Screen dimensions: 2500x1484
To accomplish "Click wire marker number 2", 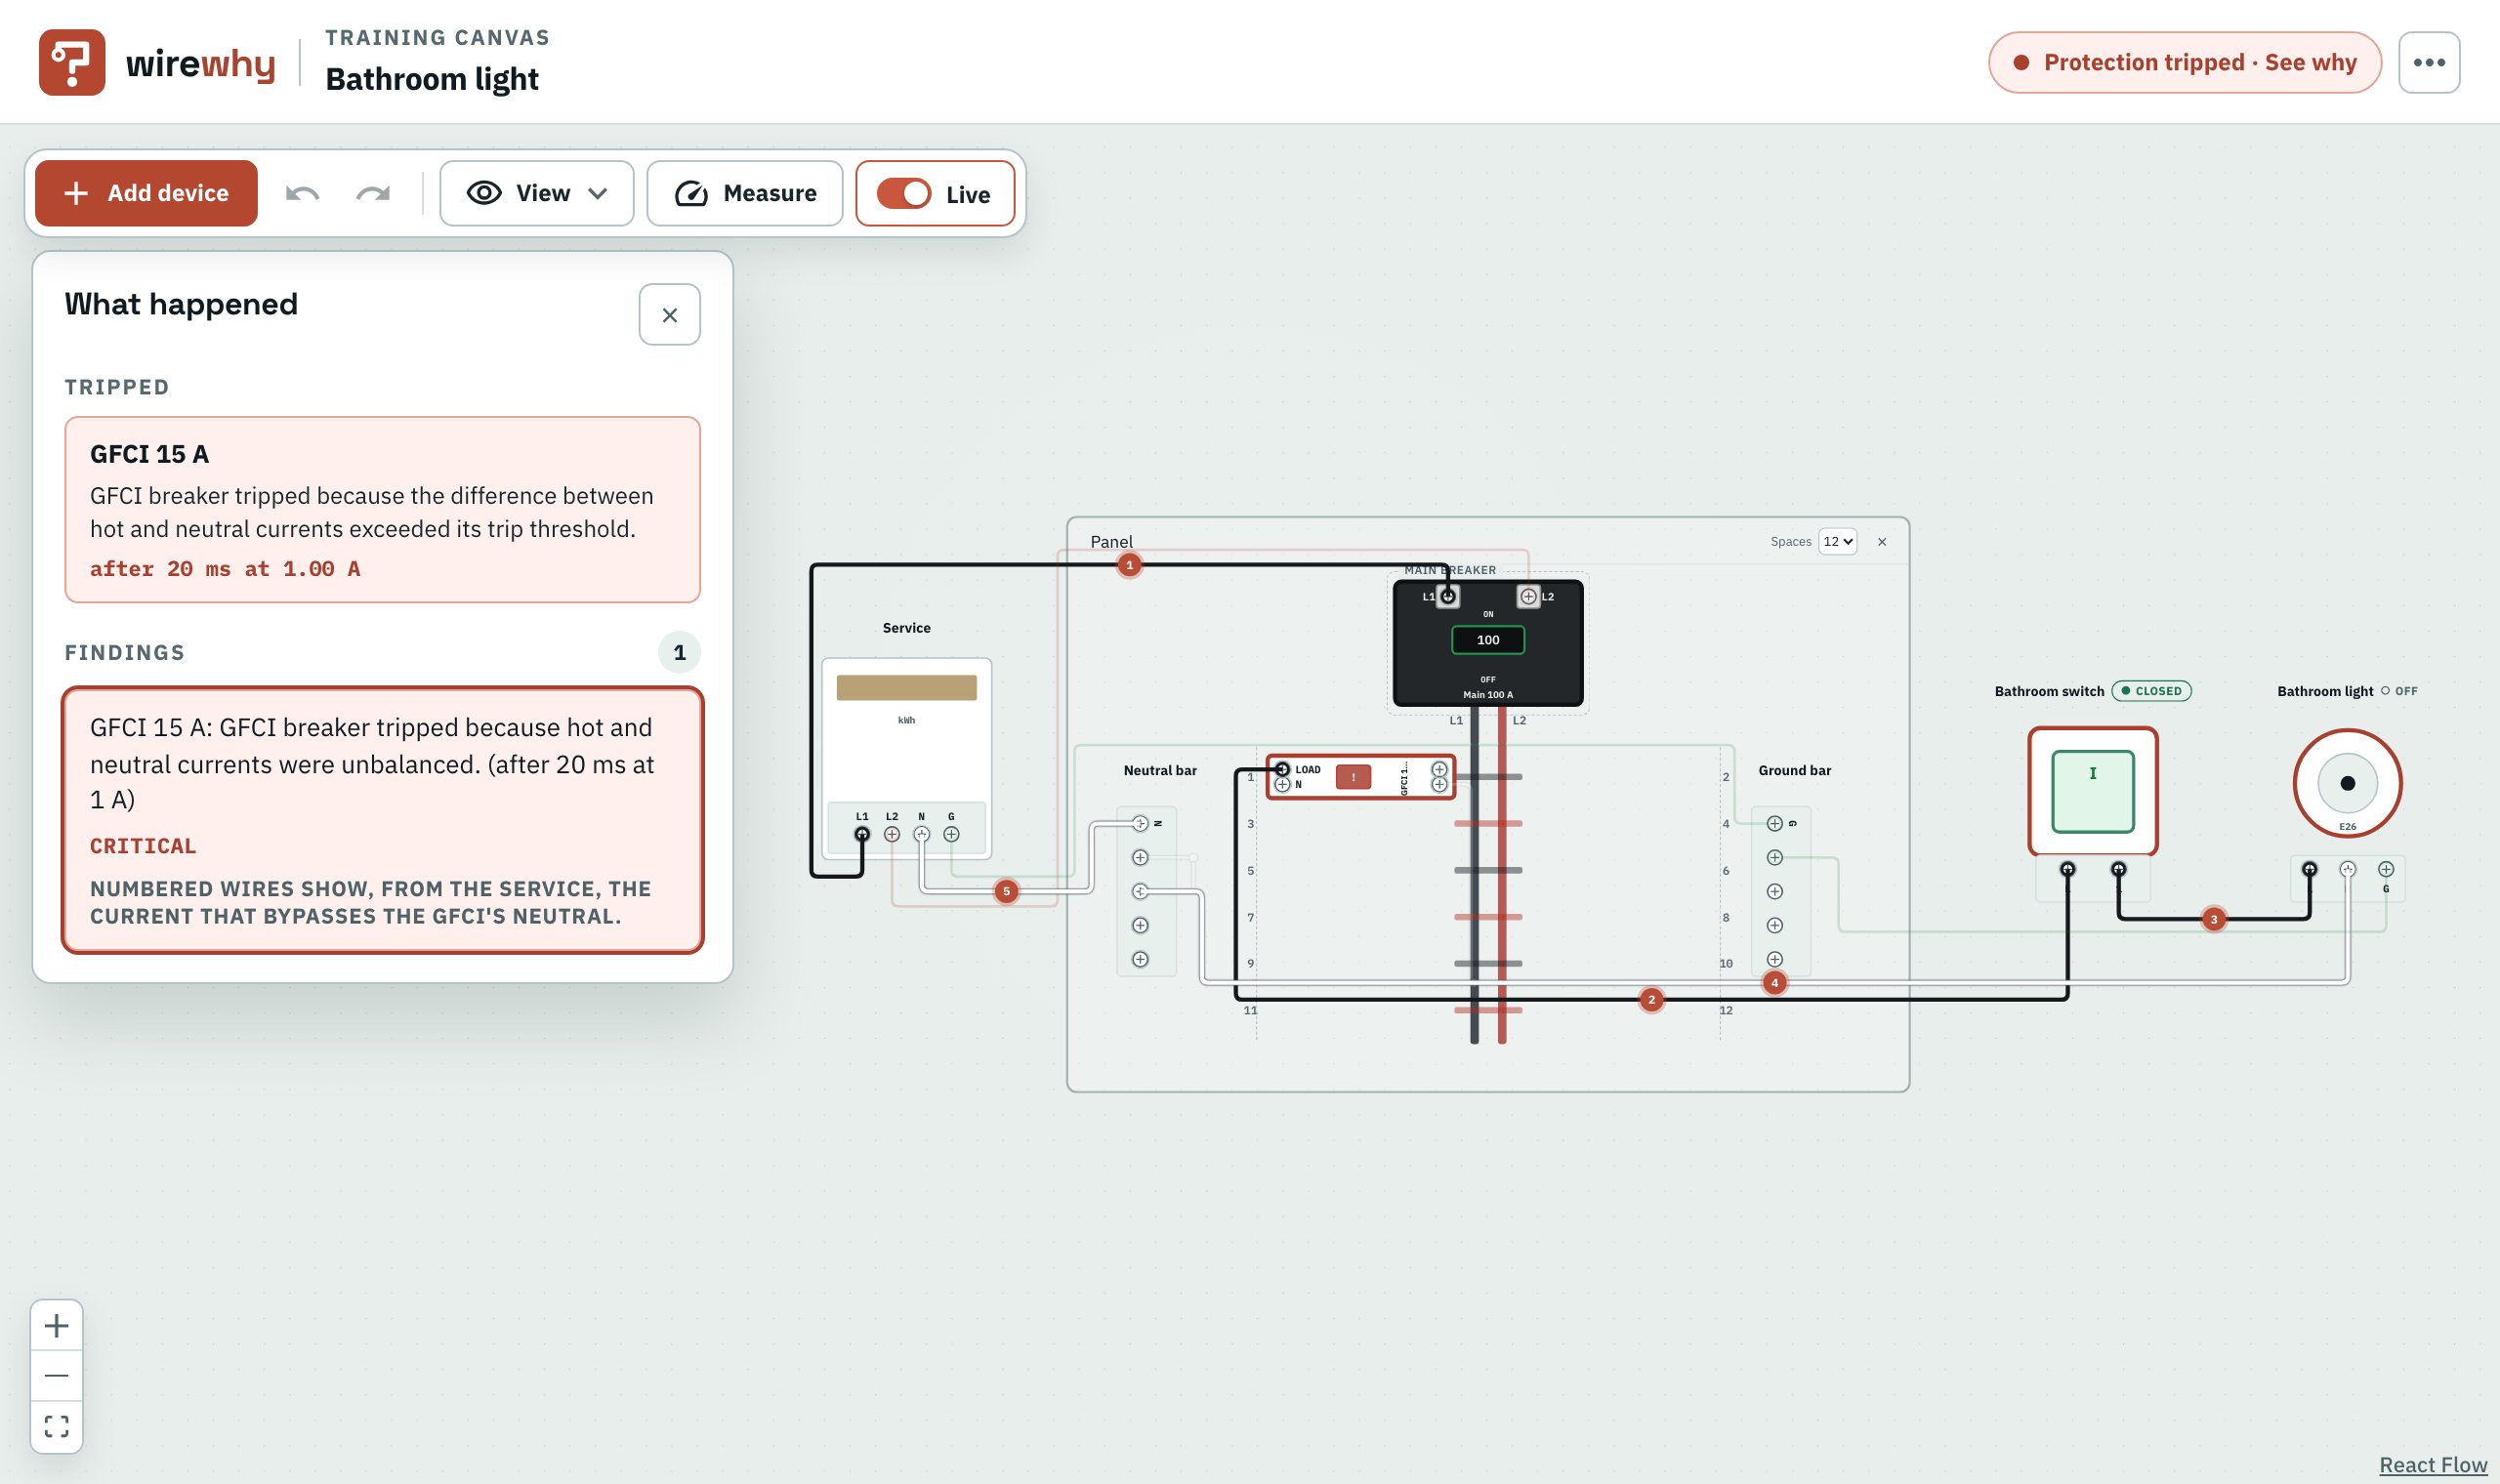I will (1651, 999).
